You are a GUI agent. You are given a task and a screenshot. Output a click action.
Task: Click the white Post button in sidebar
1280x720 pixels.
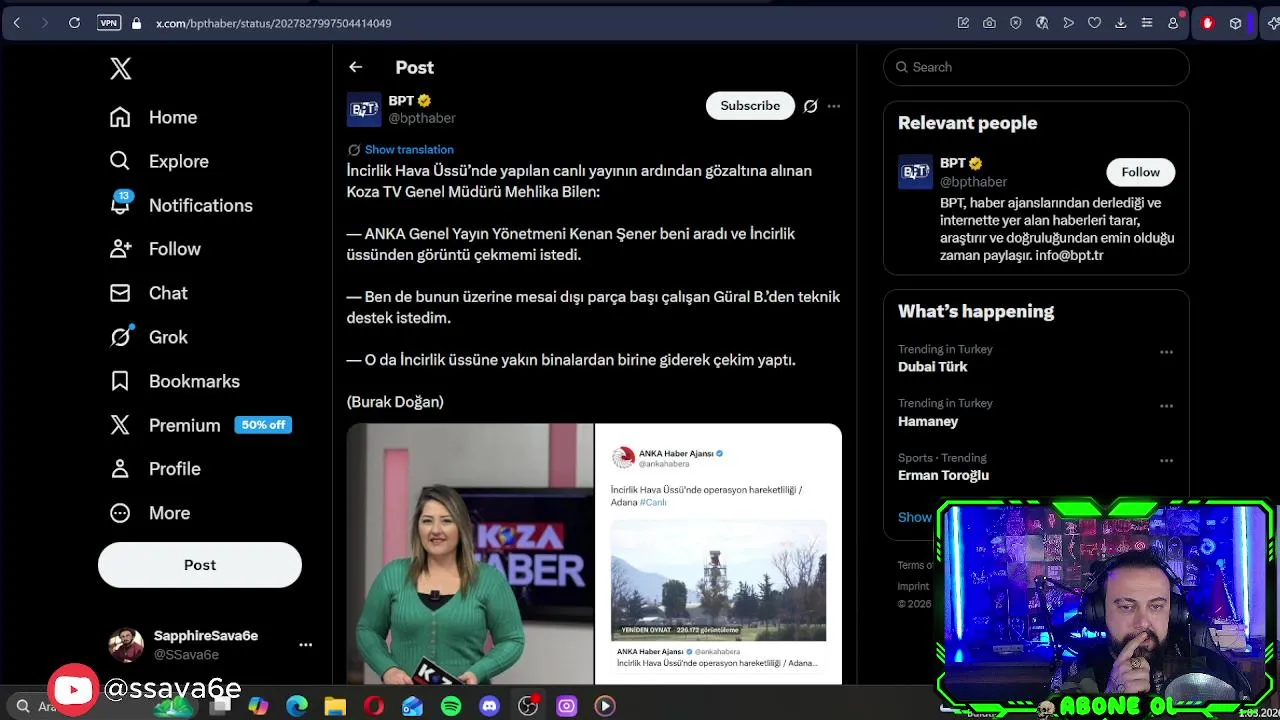point(200,565)
